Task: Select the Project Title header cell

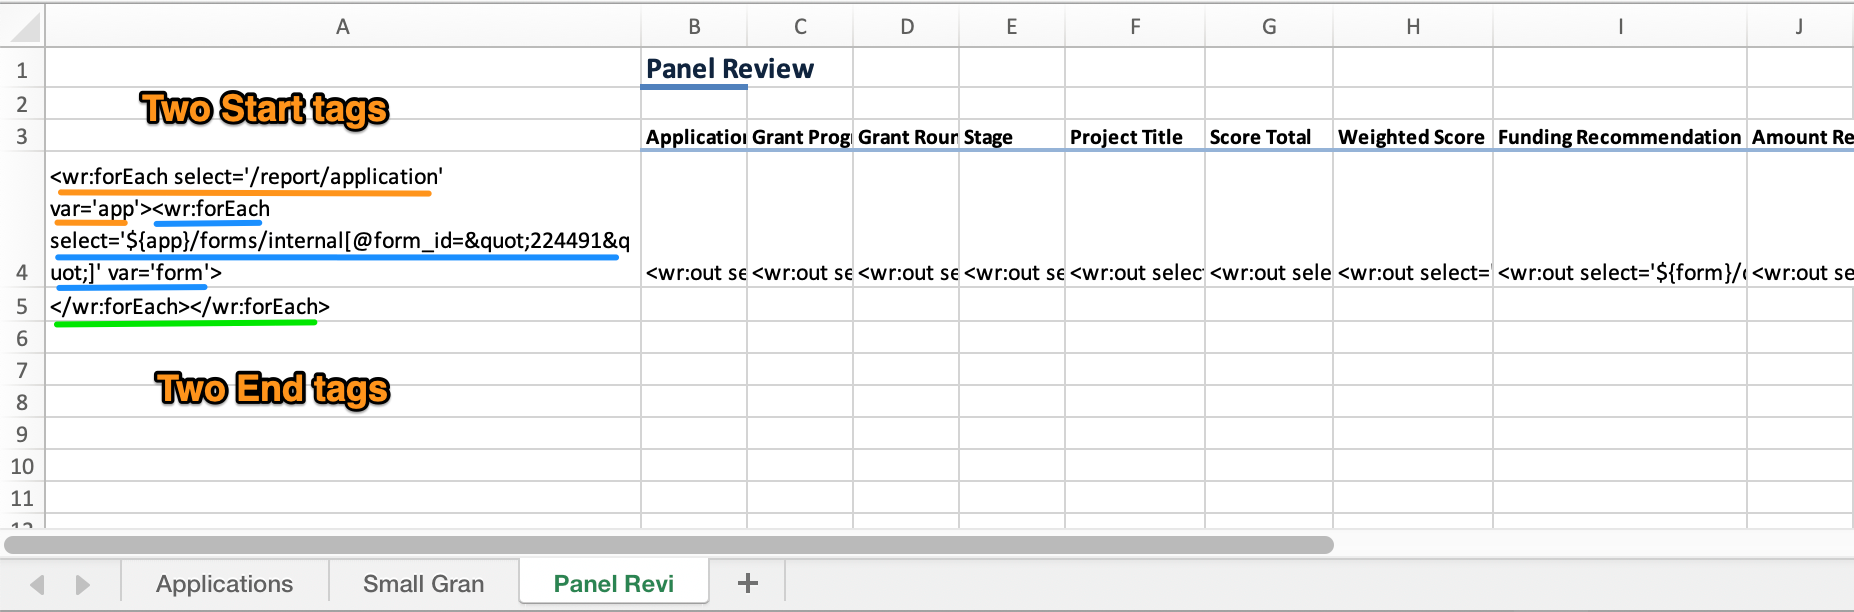Action: click(1134, 137)
